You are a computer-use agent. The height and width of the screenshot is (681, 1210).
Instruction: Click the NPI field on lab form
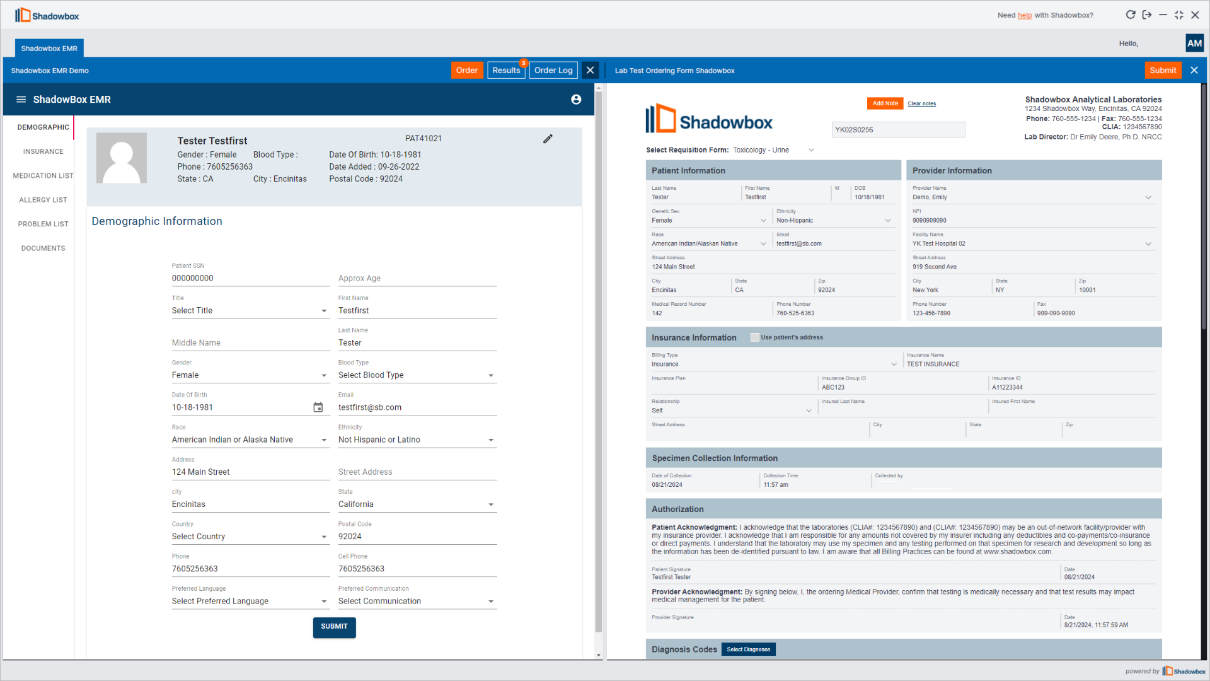(1032, 220)
